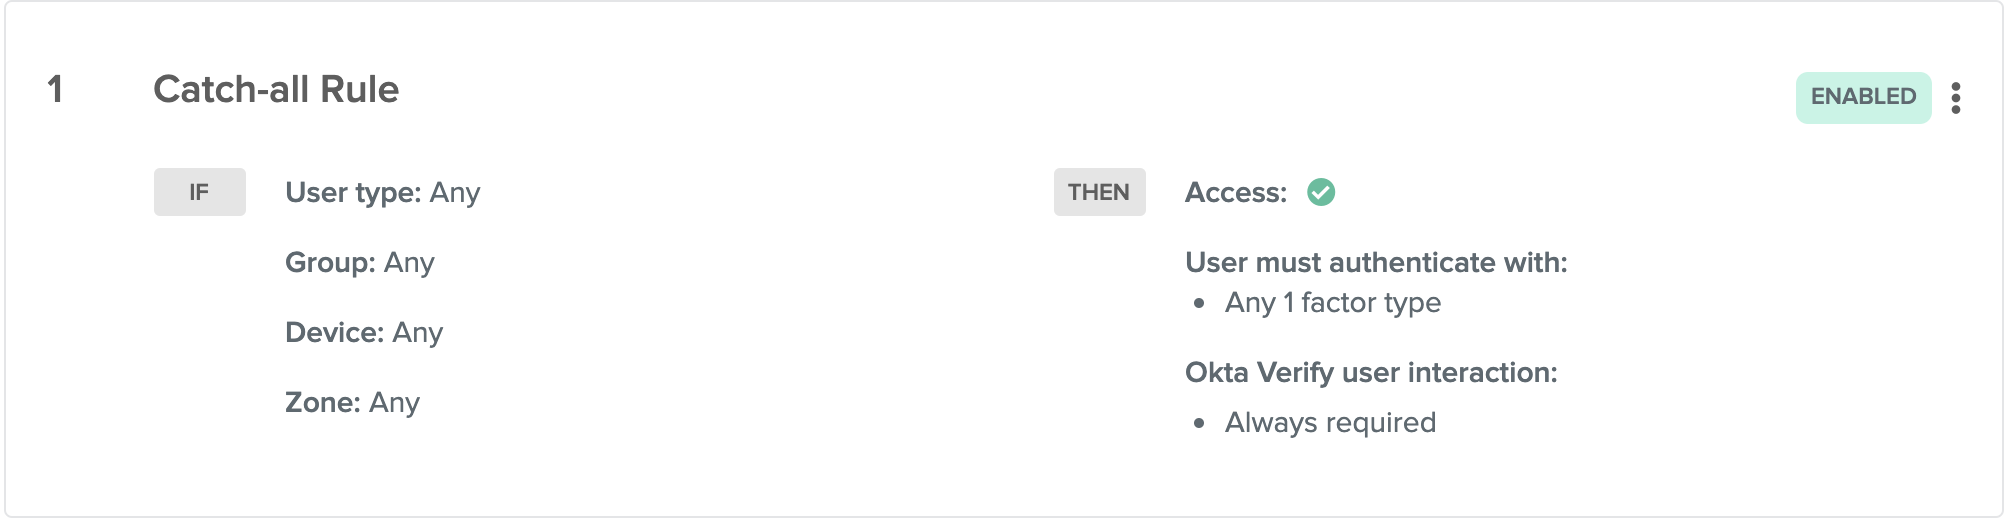Select the Catch-all Rule title
Screen dimensions: 2006x518
coord(276,90)
